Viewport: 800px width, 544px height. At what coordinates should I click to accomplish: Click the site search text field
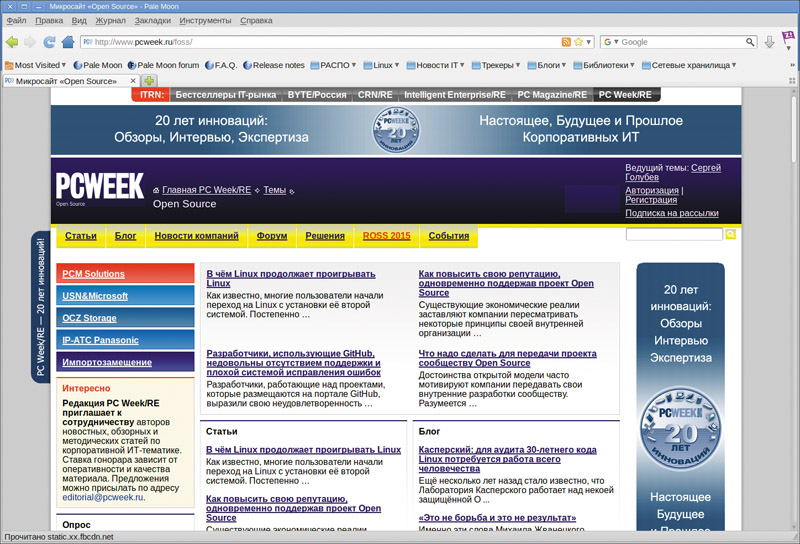pyautogui.click(x=674, y=234)
